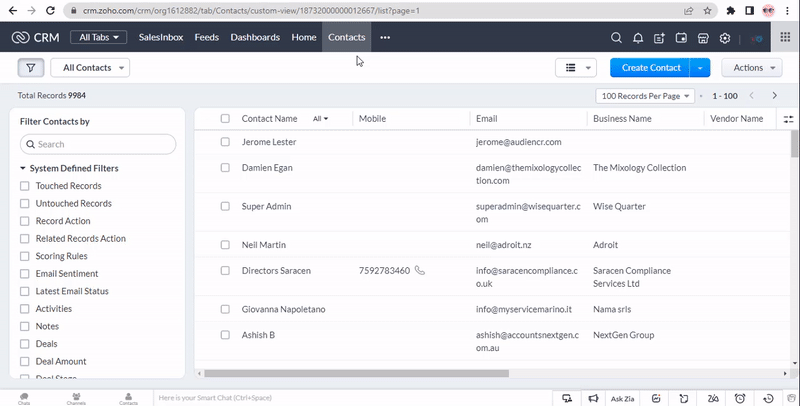
Task: Select the checkbox for Jerome Lester
Action: point(225,142)
